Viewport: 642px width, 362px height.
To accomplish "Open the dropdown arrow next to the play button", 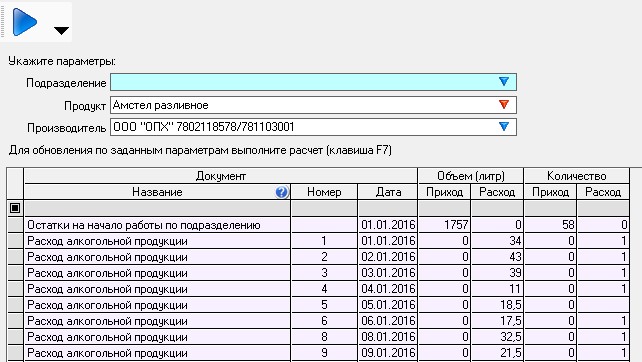I will click(x=61, y=31).
